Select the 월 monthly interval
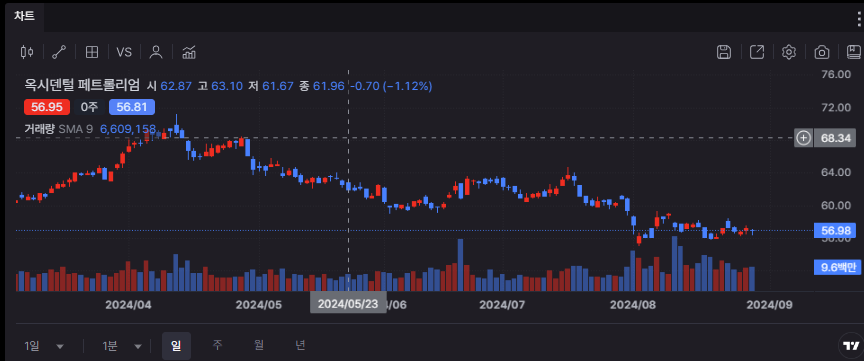864x361 pixels. 258,346
